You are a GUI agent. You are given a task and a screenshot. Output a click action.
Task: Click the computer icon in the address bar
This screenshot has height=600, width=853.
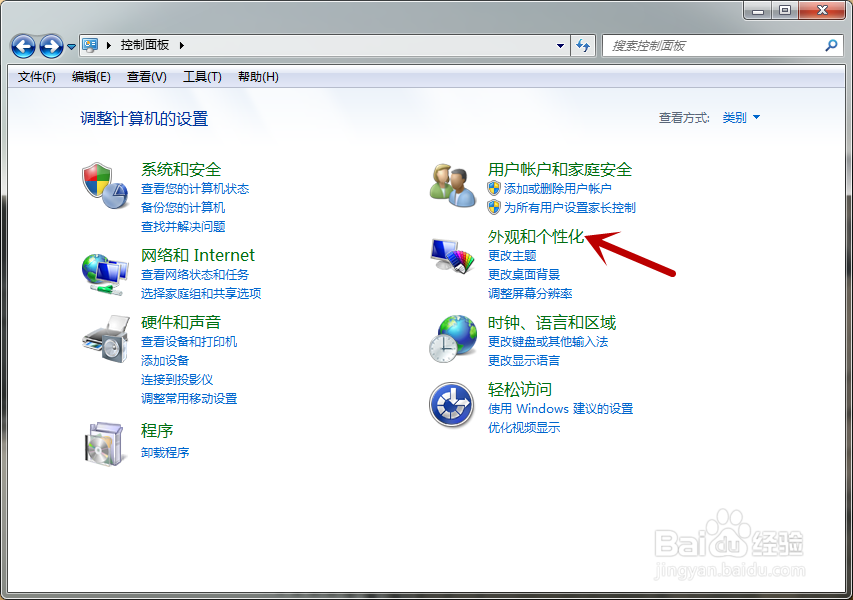click(x=90, y=45)
